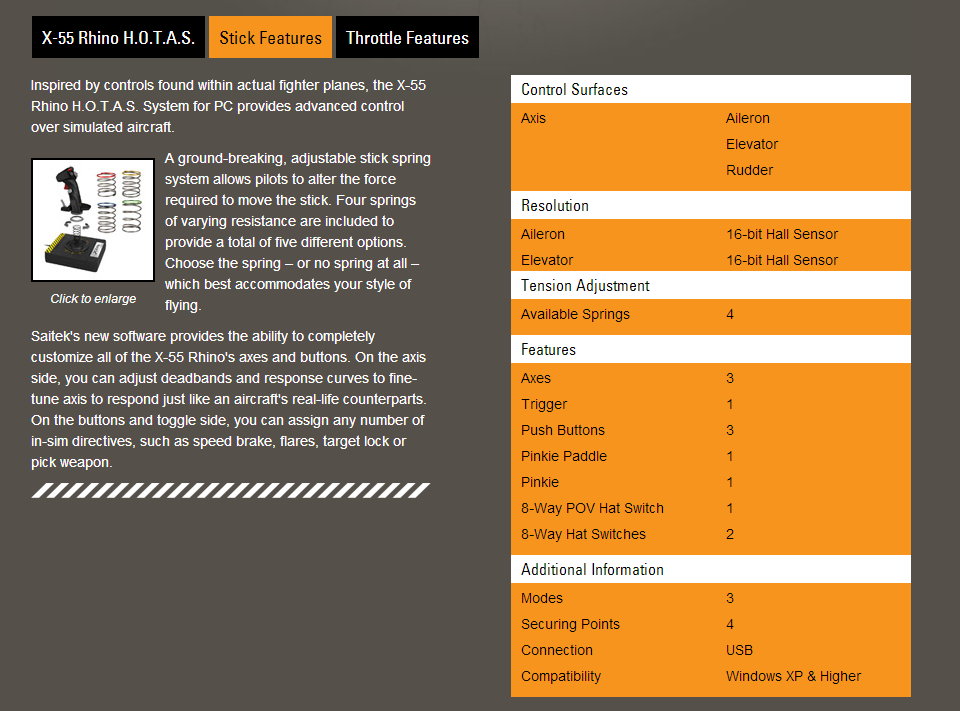
Task: Click the Push Buttons label
Action: [x=563, y=430]
